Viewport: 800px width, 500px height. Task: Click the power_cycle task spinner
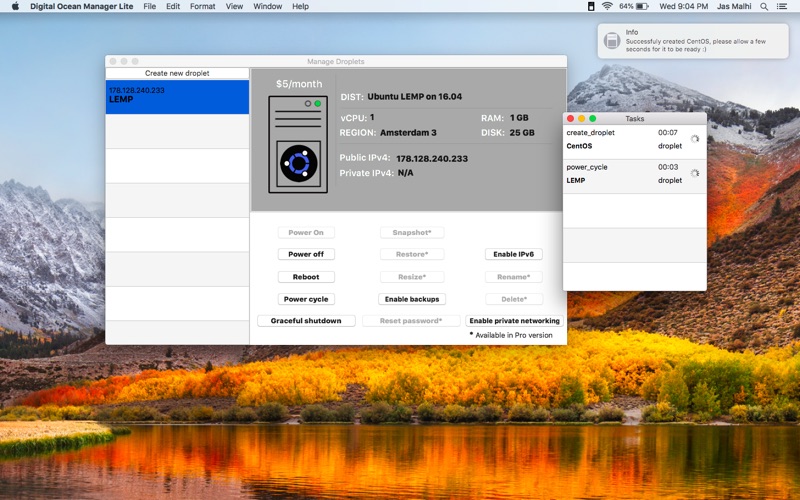pos(694,173)
